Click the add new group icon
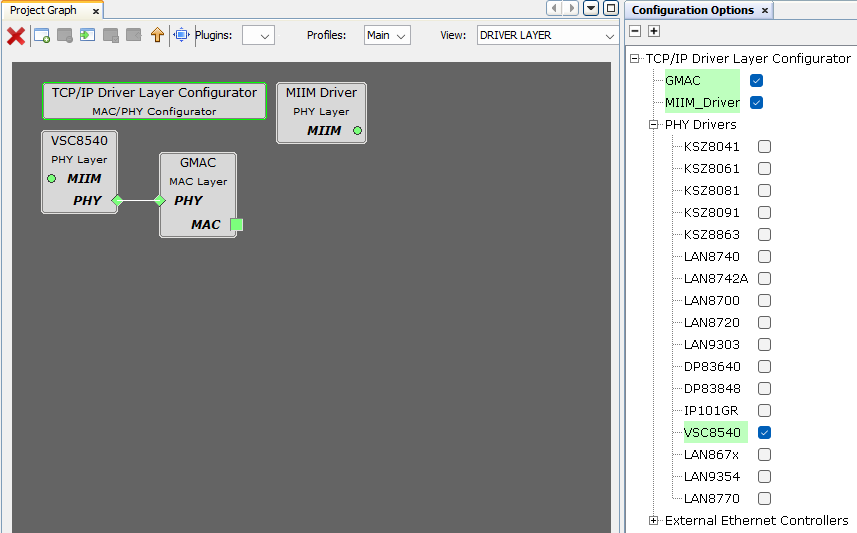Image resolution: width=857 pixels, height=533 pixels. [x=42, y=36]
